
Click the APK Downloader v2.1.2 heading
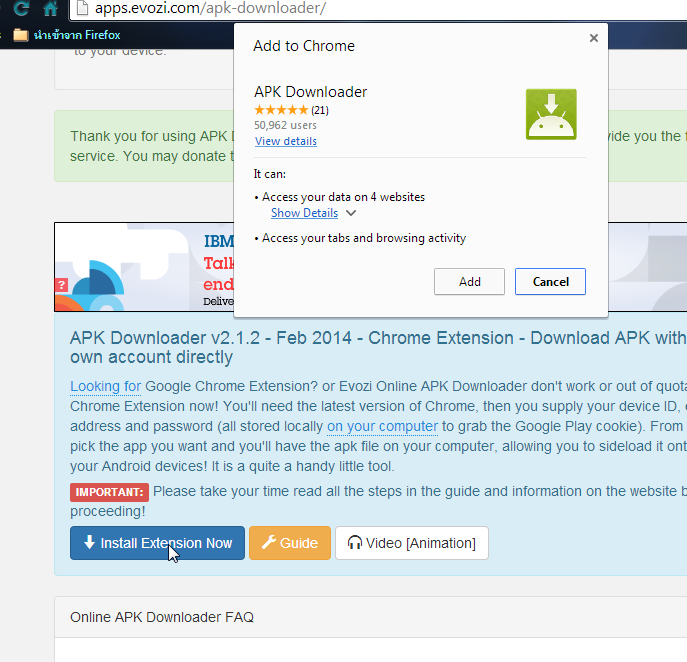point(378,347)
